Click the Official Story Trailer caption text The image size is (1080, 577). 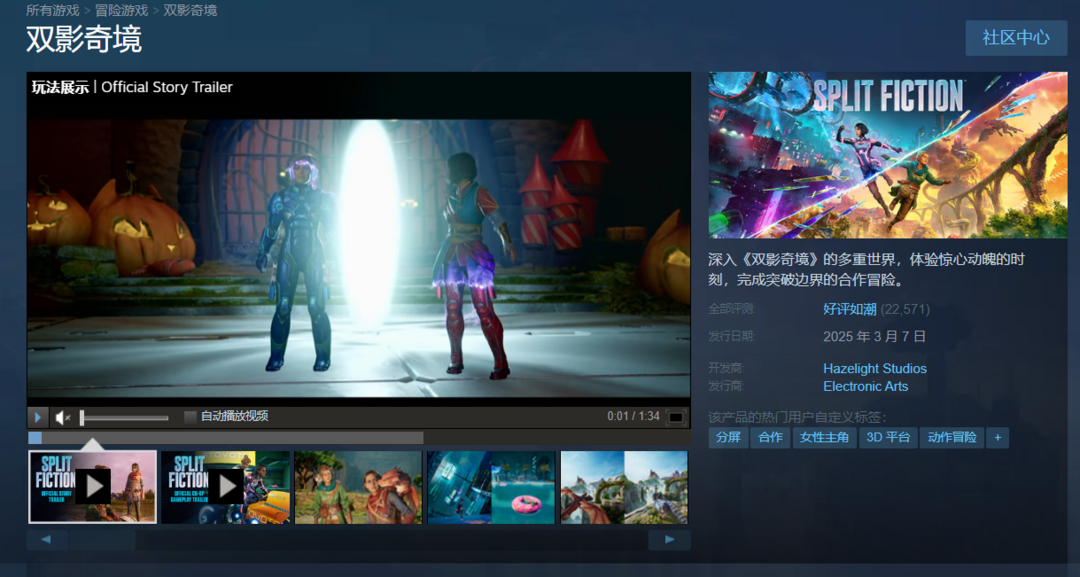167,87
